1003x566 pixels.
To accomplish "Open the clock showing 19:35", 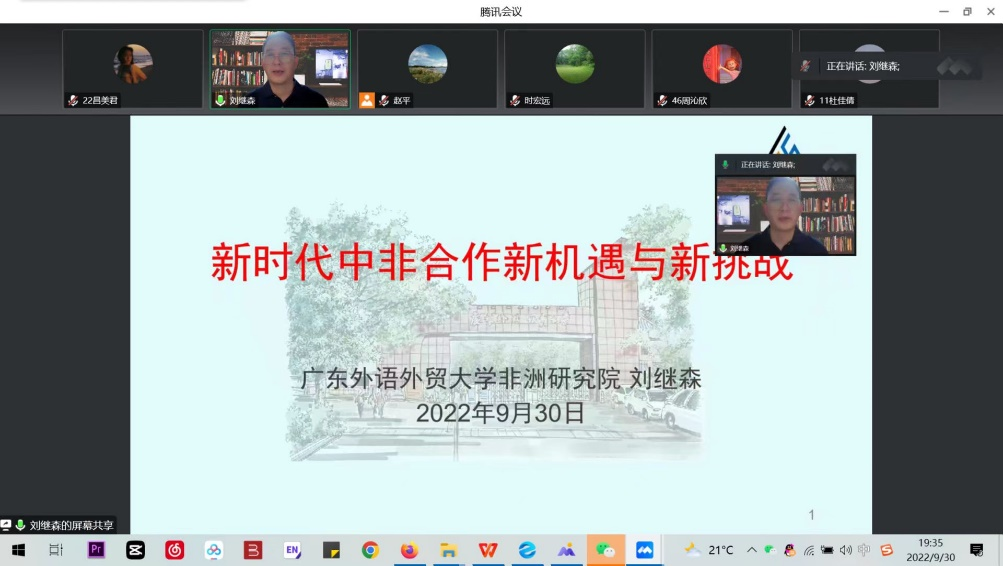I will pyautogui.click(x=930, y=549).
